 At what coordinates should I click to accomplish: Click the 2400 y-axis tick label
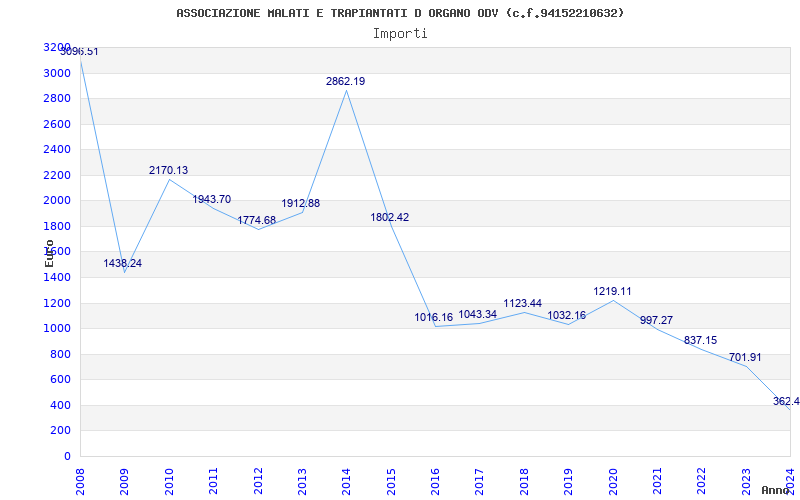tap(57, 150)
